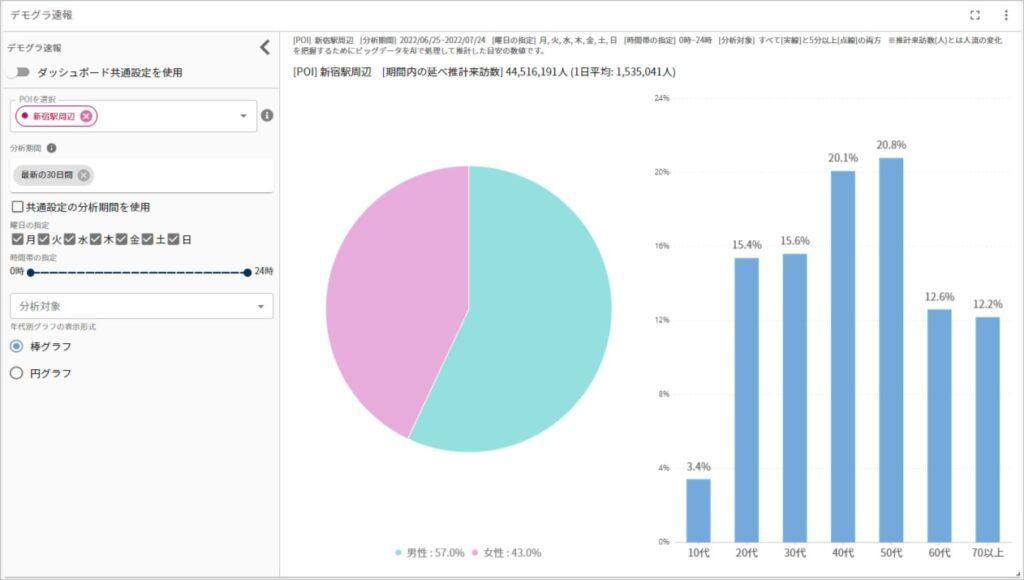Remove the 最新の30日間 period chip
Image resolution: width=1024 pixels, height=580 pixels.
(x=84, y=176)
